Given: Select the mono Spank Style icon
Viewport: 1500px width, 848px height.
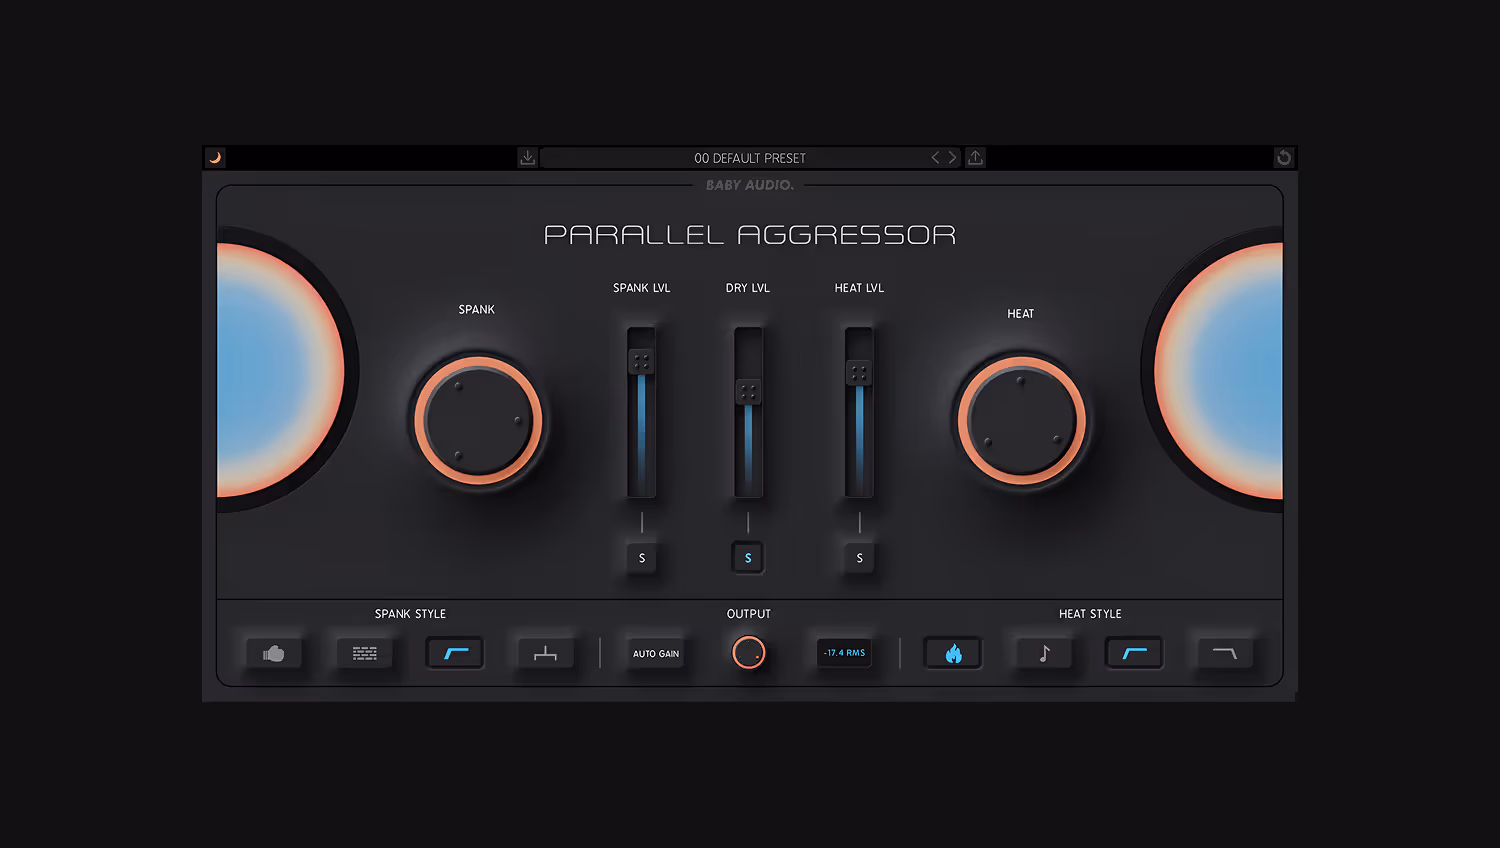Looking at the screenshot, I should (x=545, y=654).
